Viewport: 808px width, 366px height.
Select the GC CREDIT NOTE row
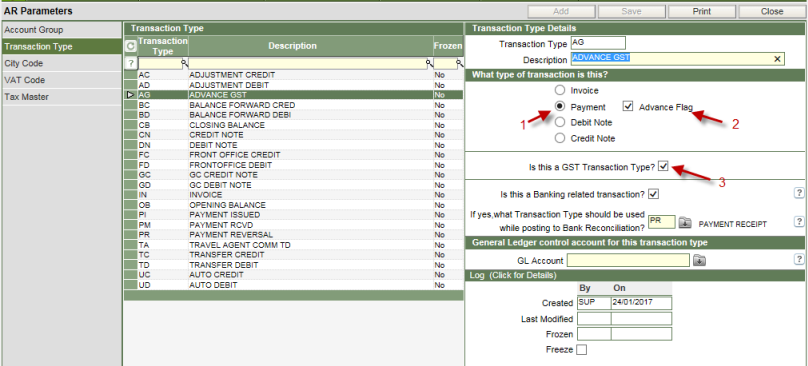tap(294, 175)
